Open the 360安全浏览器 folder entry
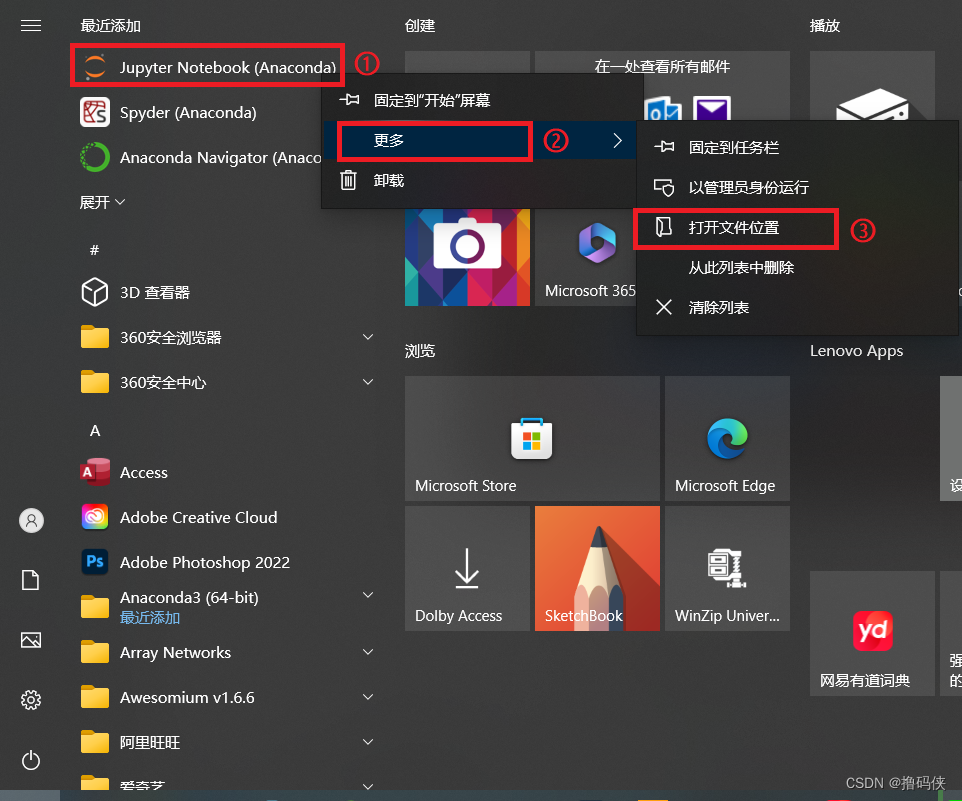Image resolution: width=962 pixels, height=801 pixels. [x=227, y=337]
